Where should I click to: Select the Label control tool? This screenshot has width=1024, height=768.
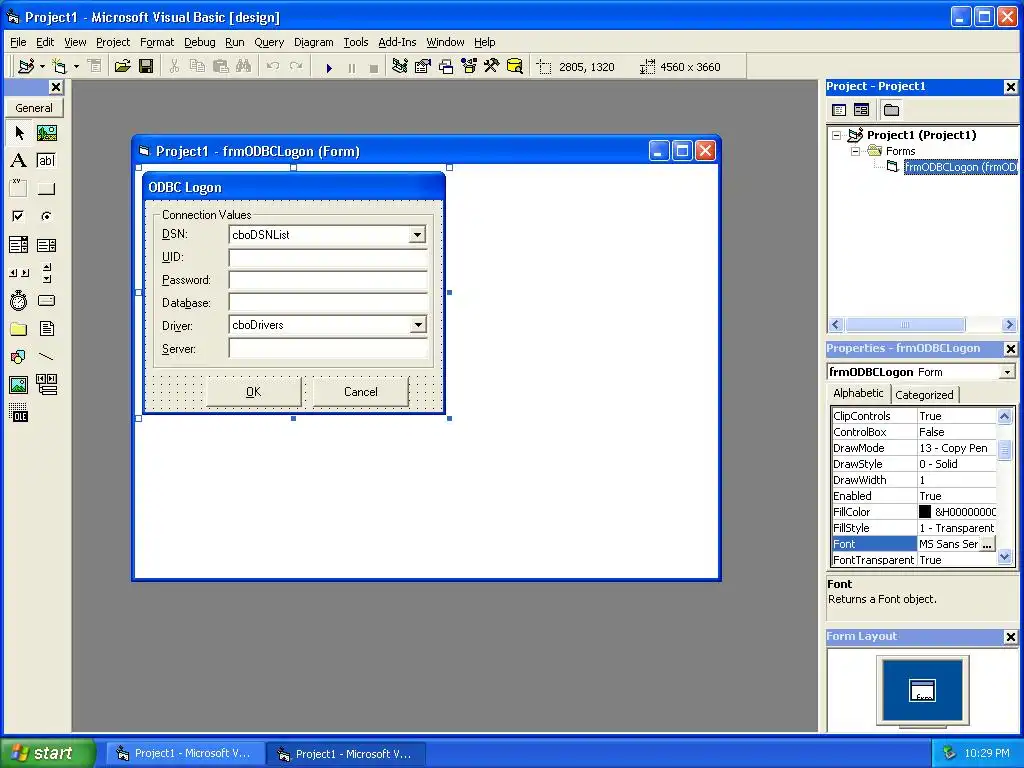(x=19, y=161)
